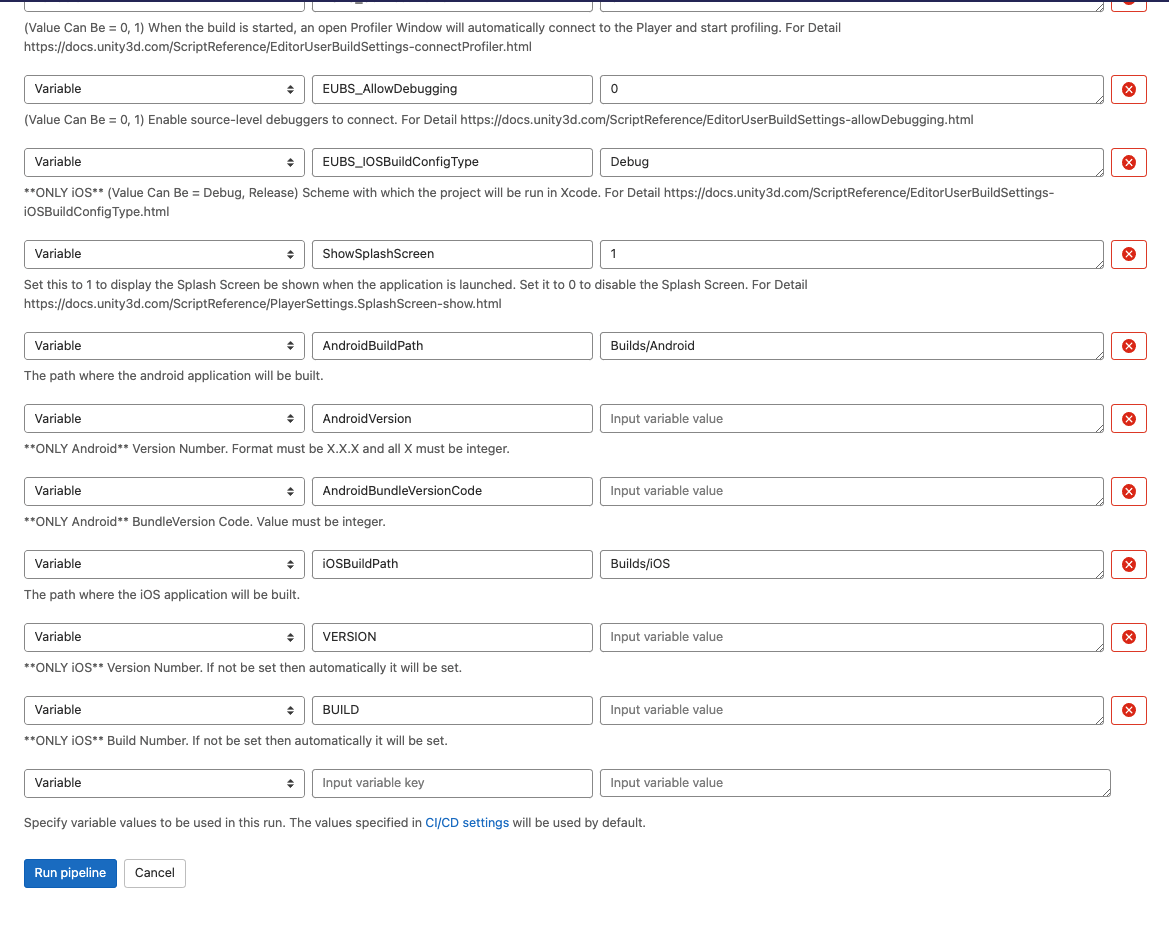Remove the EUBS_IOSBuildConfigType variable row
Viewport: 1169px width, 932px height.
point(1128,163)
